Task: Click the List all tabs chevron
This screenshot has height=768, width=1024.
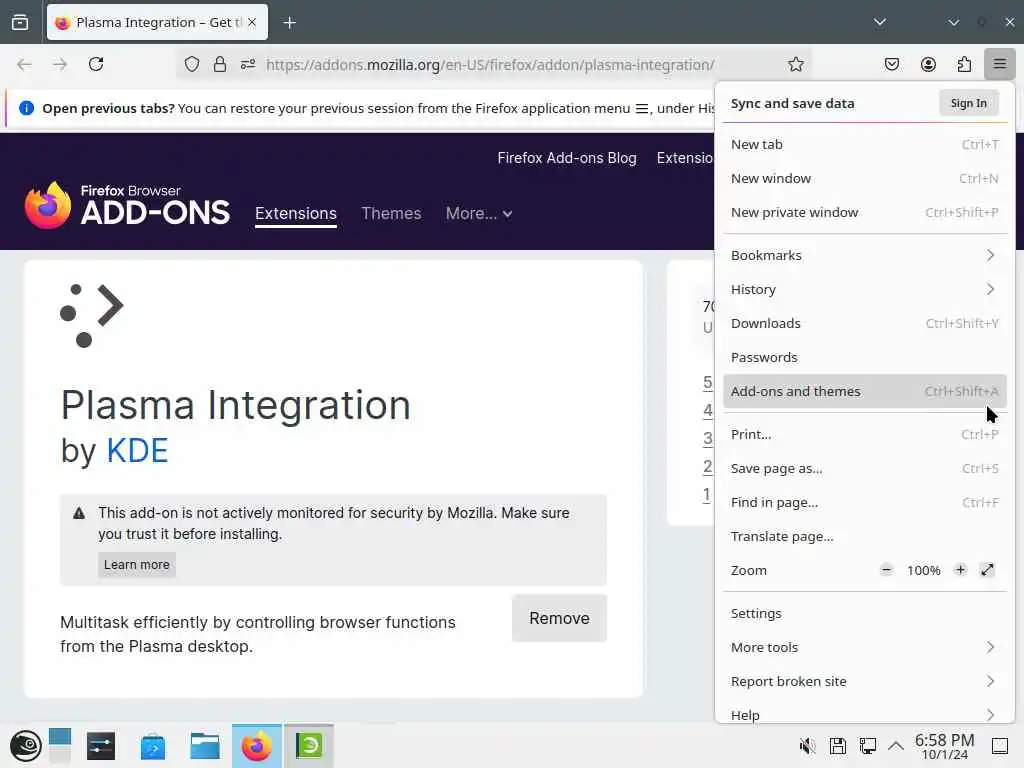Action: coord(880,22)
